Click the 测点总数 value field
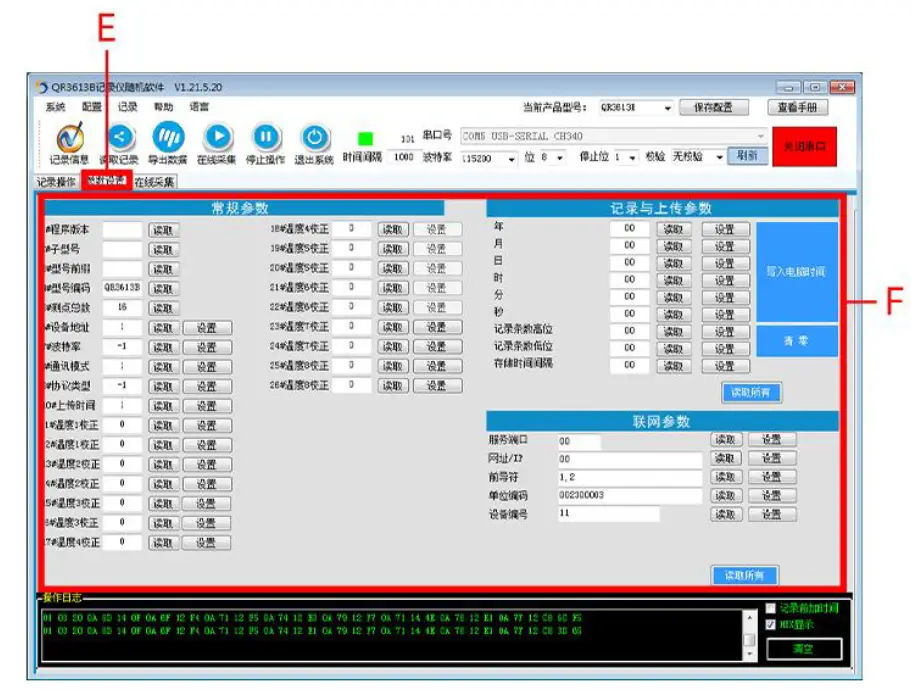Image resolution: width=911 pixels, height=700 pixels. (x=122, y=307)
